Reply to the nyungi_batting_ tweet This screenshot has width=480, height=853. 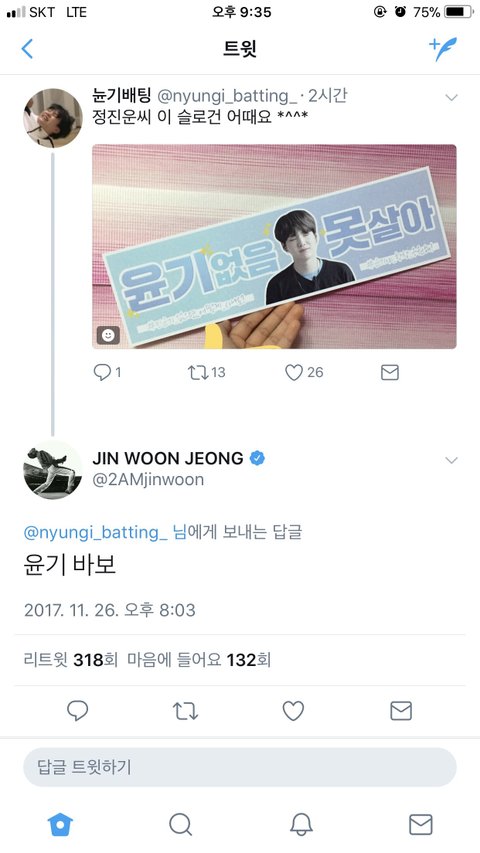102,372
